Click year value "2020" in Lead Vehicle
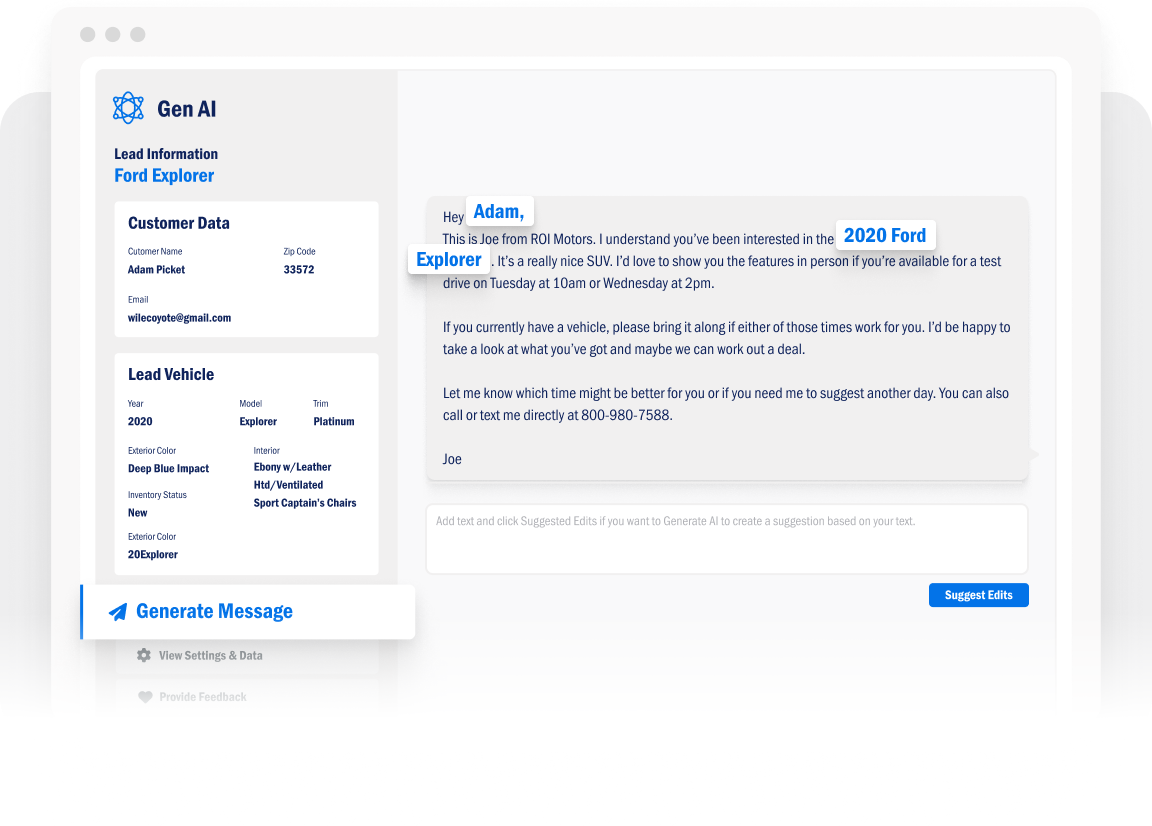This screenshot has width=1152, height=826. pos(140,421)
